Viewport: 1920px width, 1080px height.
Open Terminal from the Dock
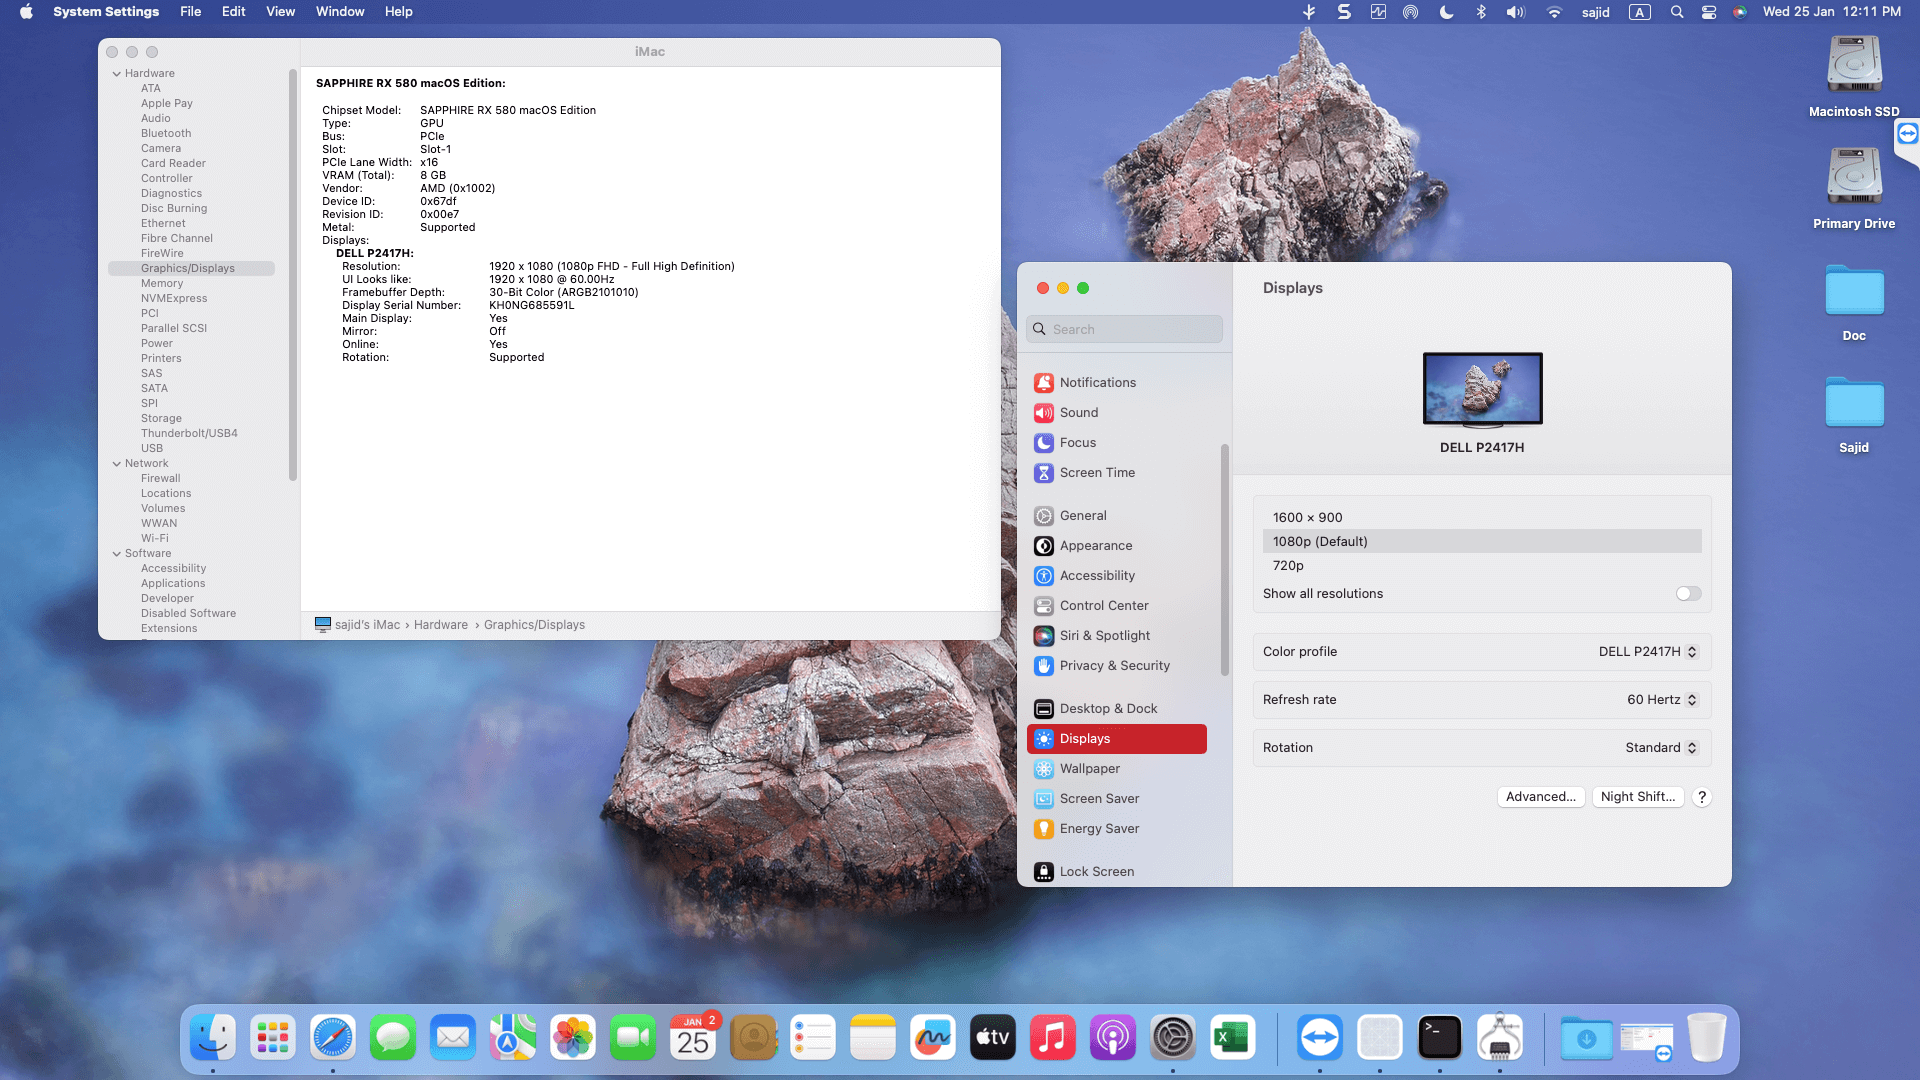tap(1440, 1038)
